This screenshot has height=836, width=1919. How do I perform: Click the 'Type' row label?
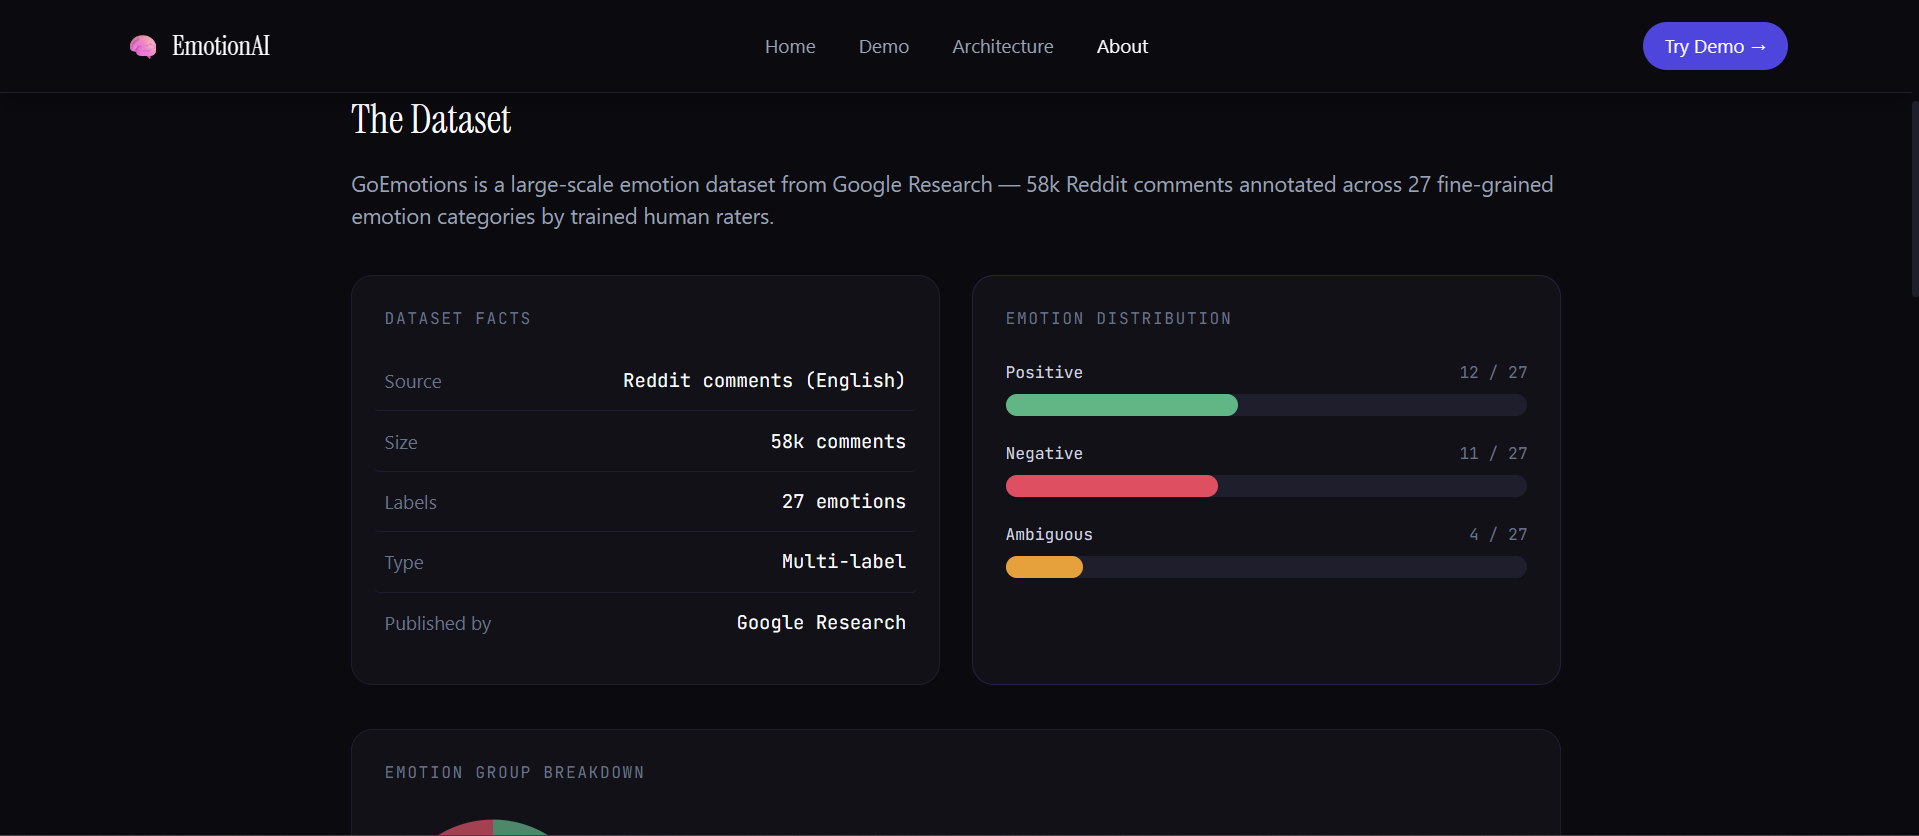point(404,563)
